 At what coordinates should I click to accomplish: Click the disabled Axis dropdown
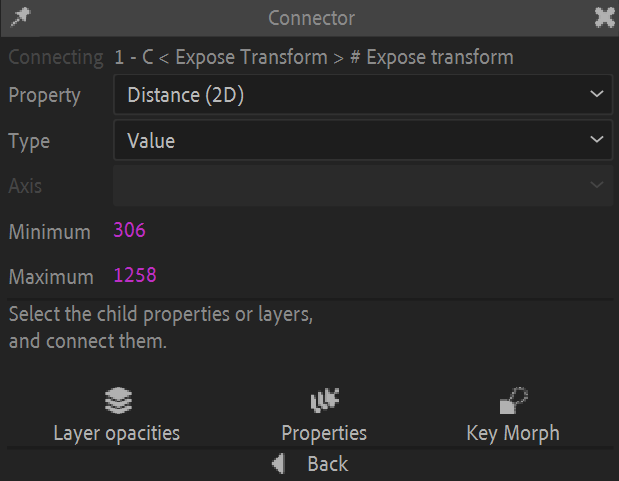coord(350,186)
